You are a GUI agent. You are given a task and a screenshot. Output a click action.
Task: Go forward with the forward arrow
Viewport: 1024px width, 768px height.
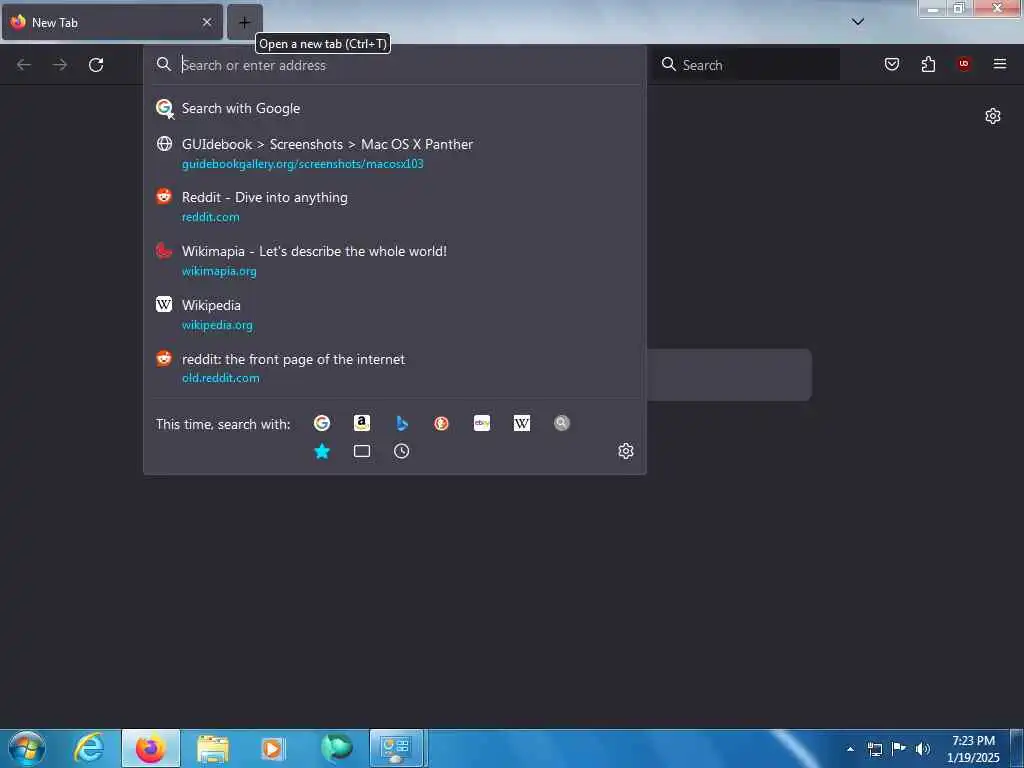tap(60, 65)
